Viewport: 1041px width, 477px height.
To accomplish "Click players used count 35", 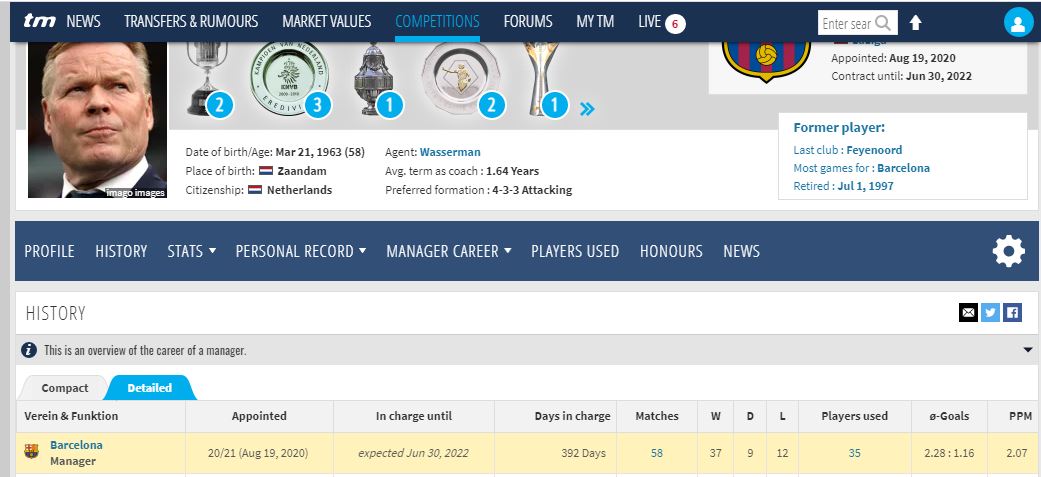I will tap(854, 453).
